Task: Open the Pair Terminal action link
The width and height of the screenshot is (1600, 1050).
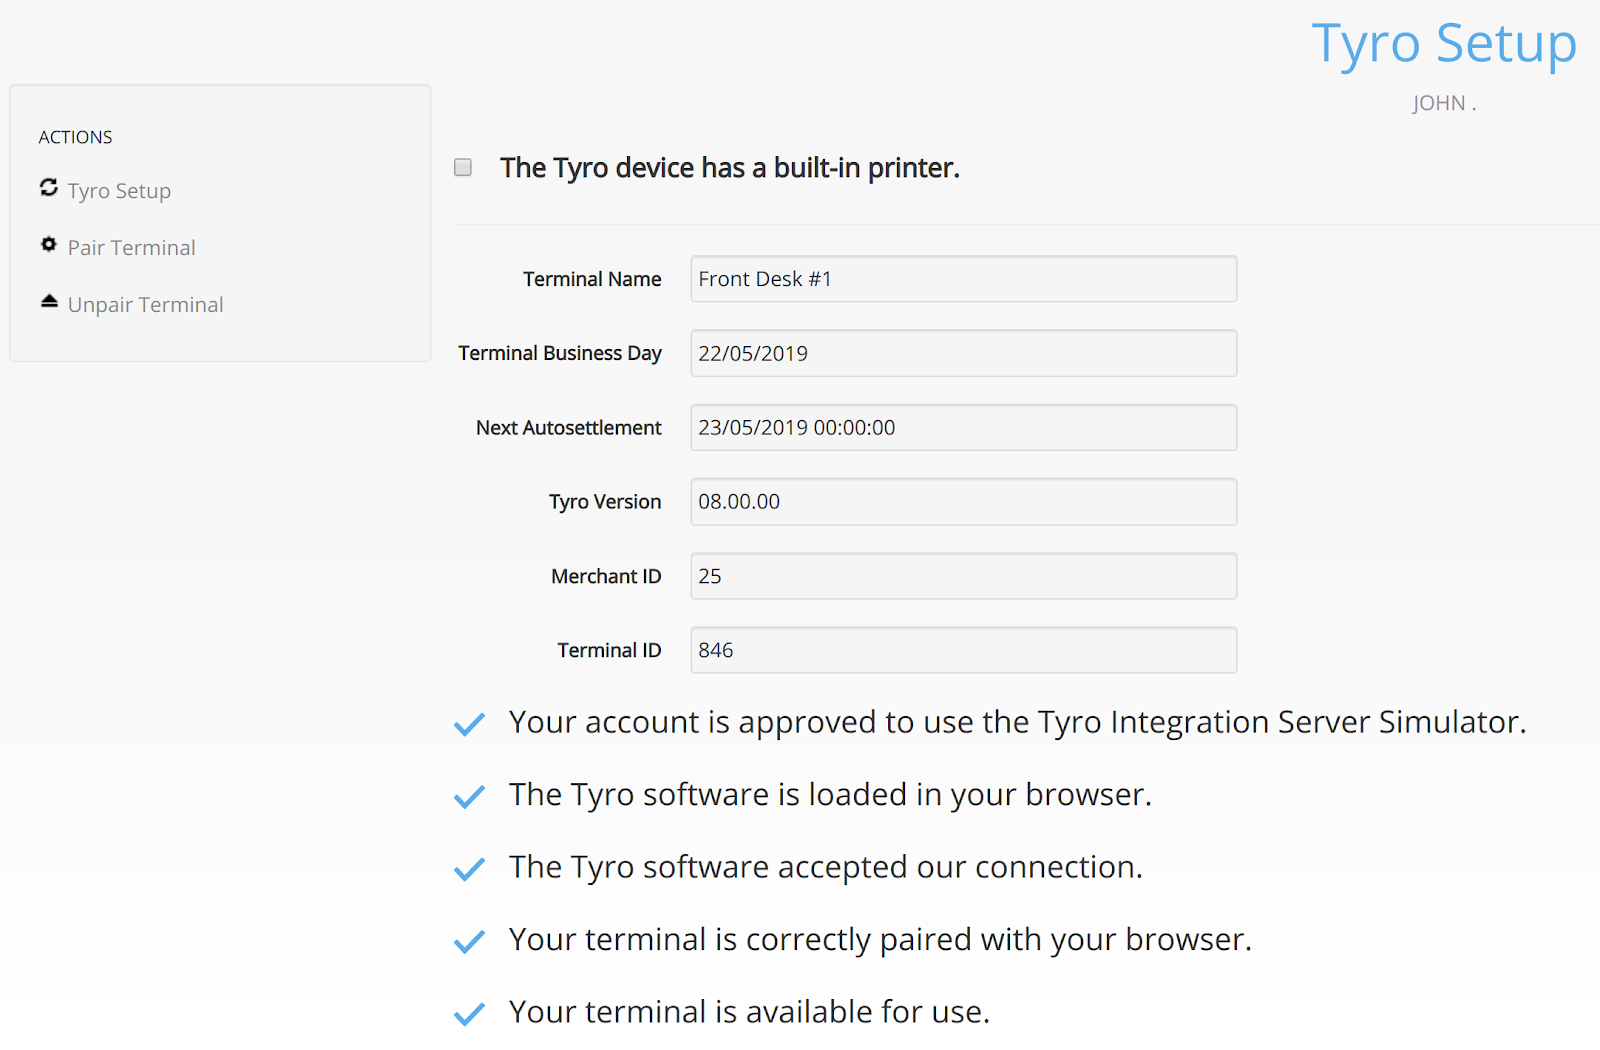Action: click(x=132, y=248)
